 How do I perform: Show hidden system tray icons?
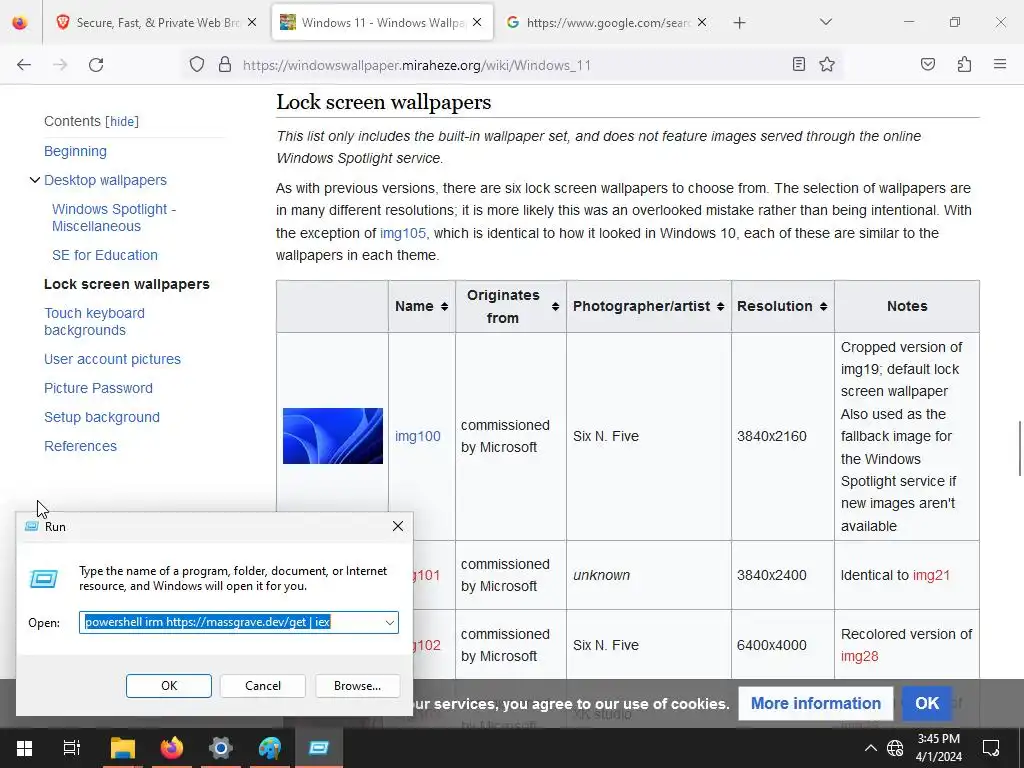(x=870, y=748)
